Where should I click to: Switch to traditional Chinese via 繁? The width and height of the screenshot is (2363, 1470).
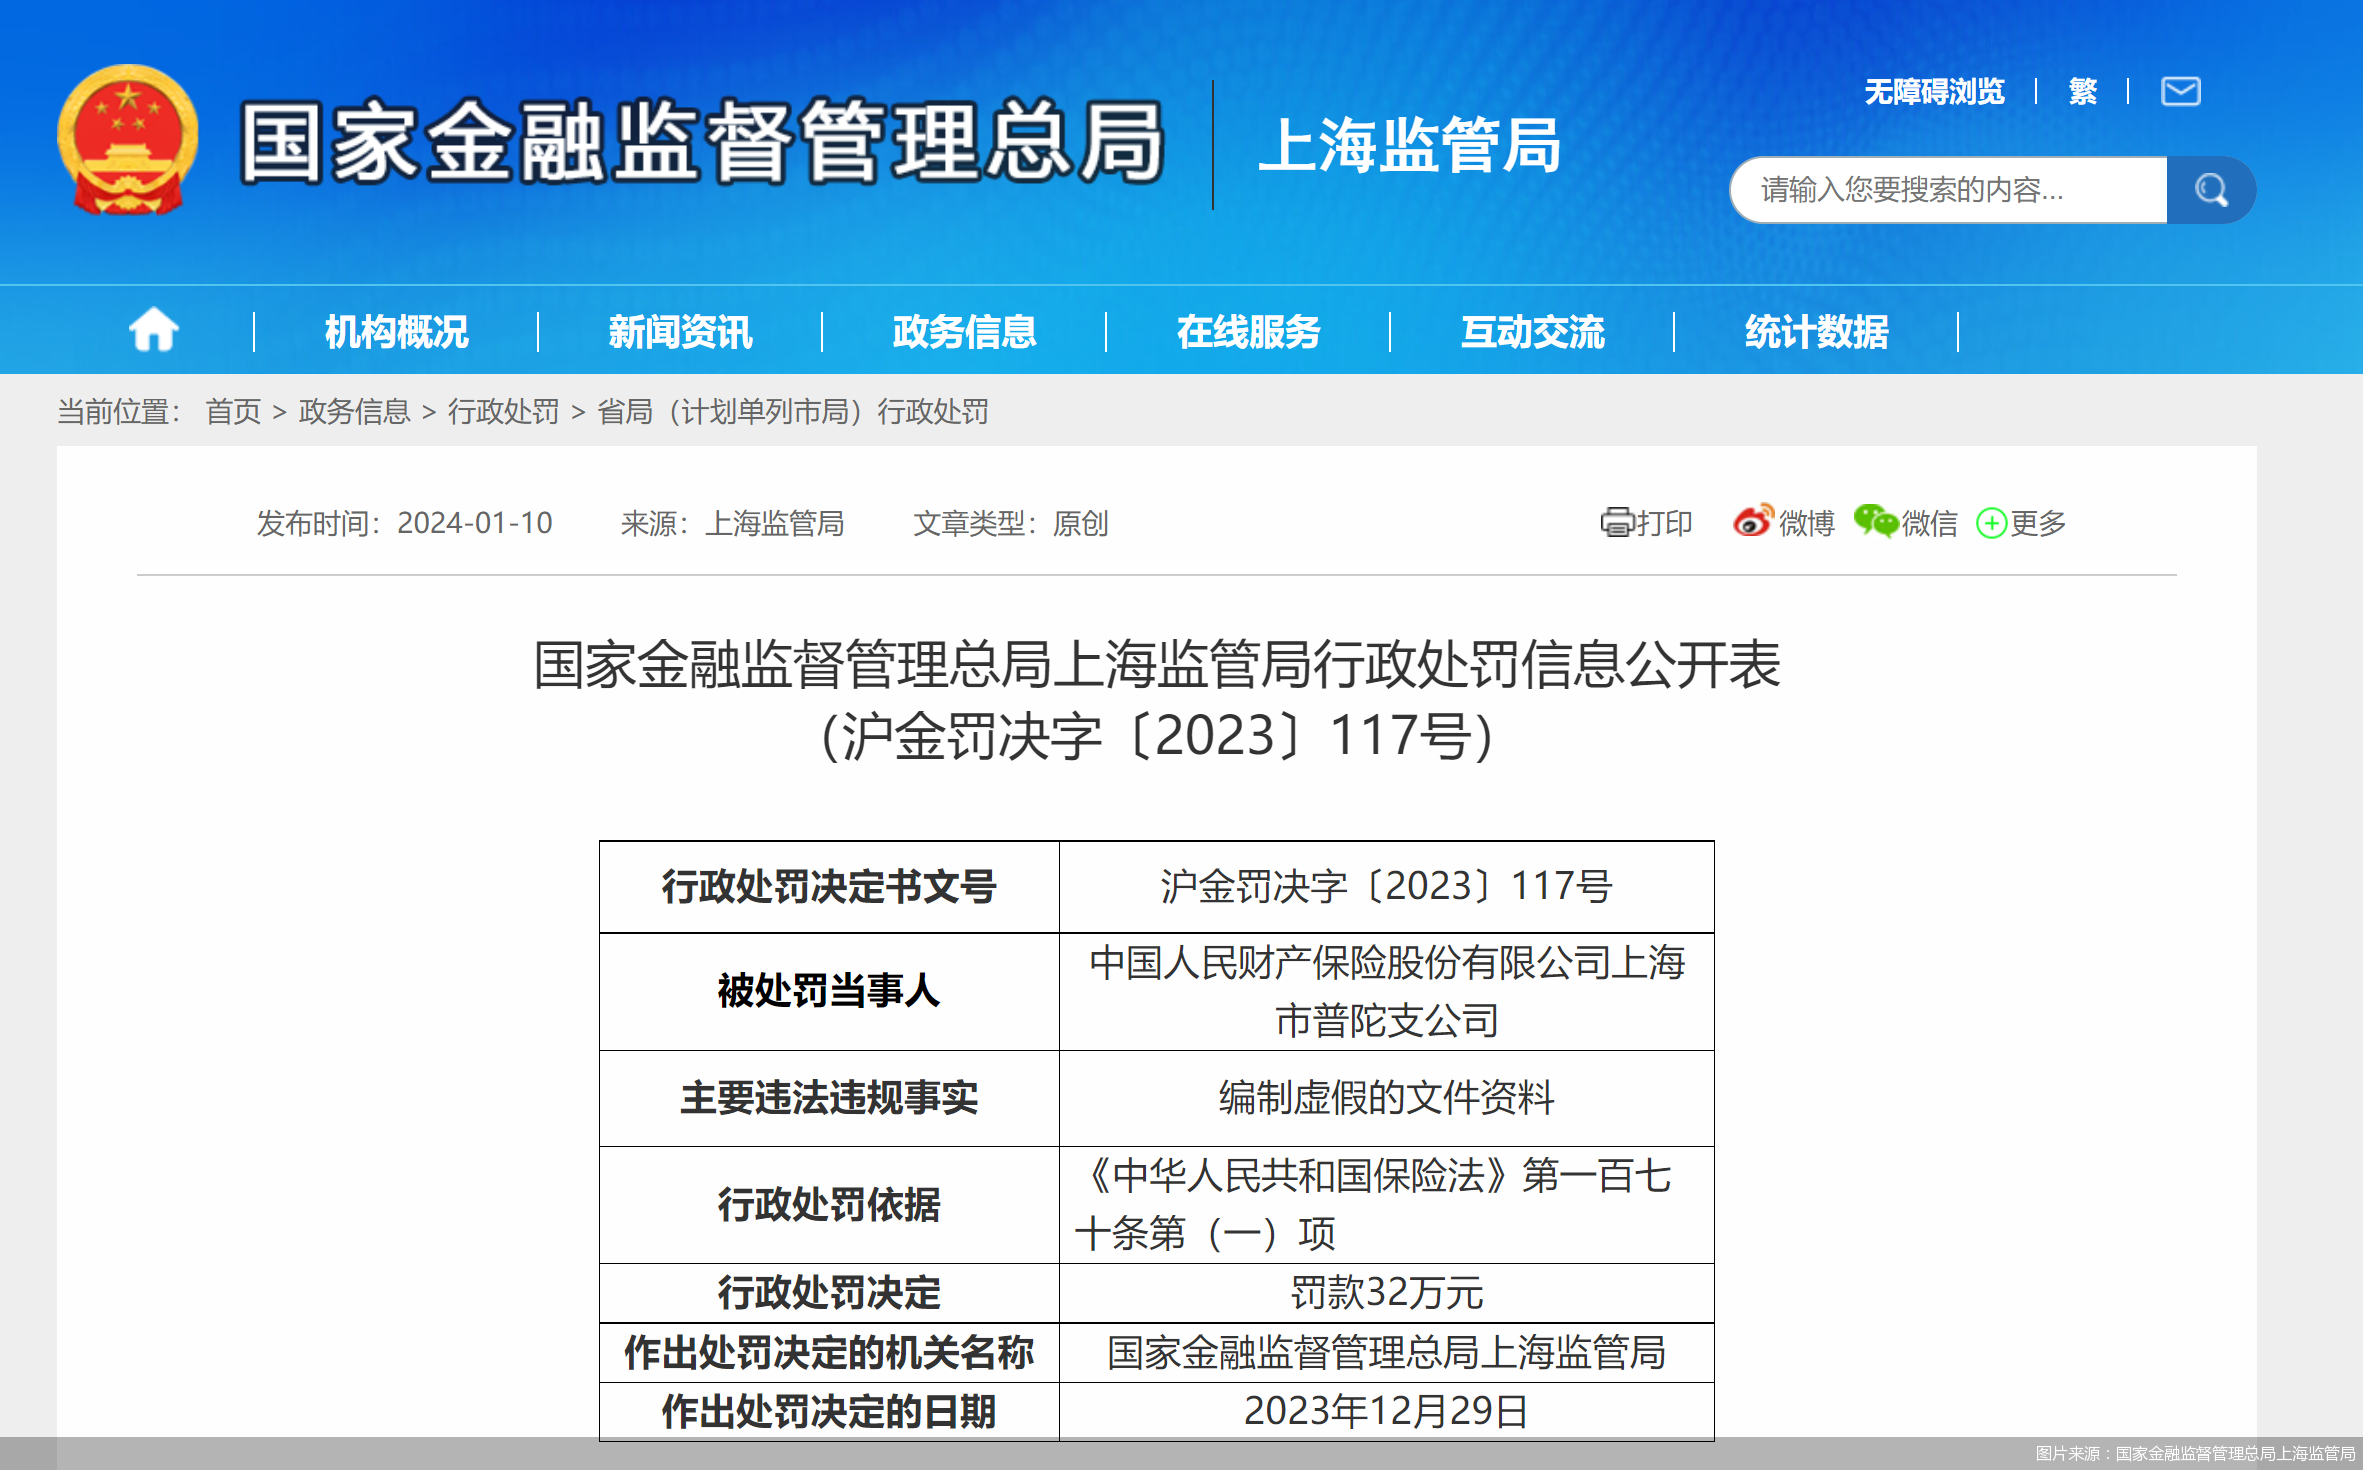pos(2082,91)
